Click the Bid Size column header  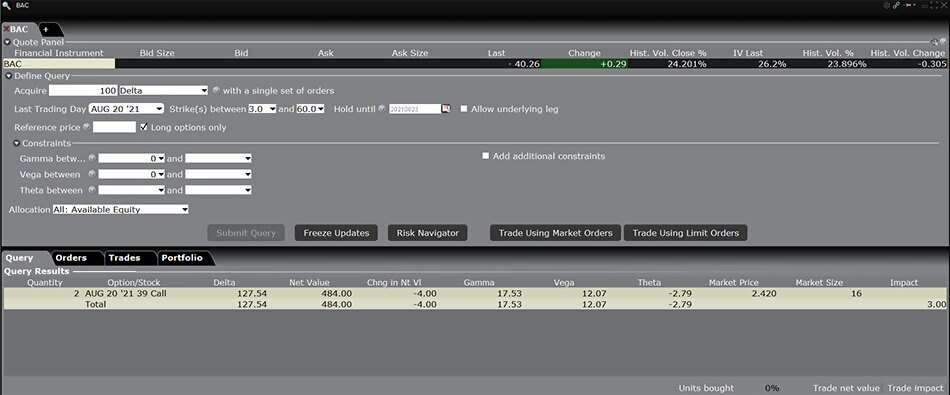(157, 53)
